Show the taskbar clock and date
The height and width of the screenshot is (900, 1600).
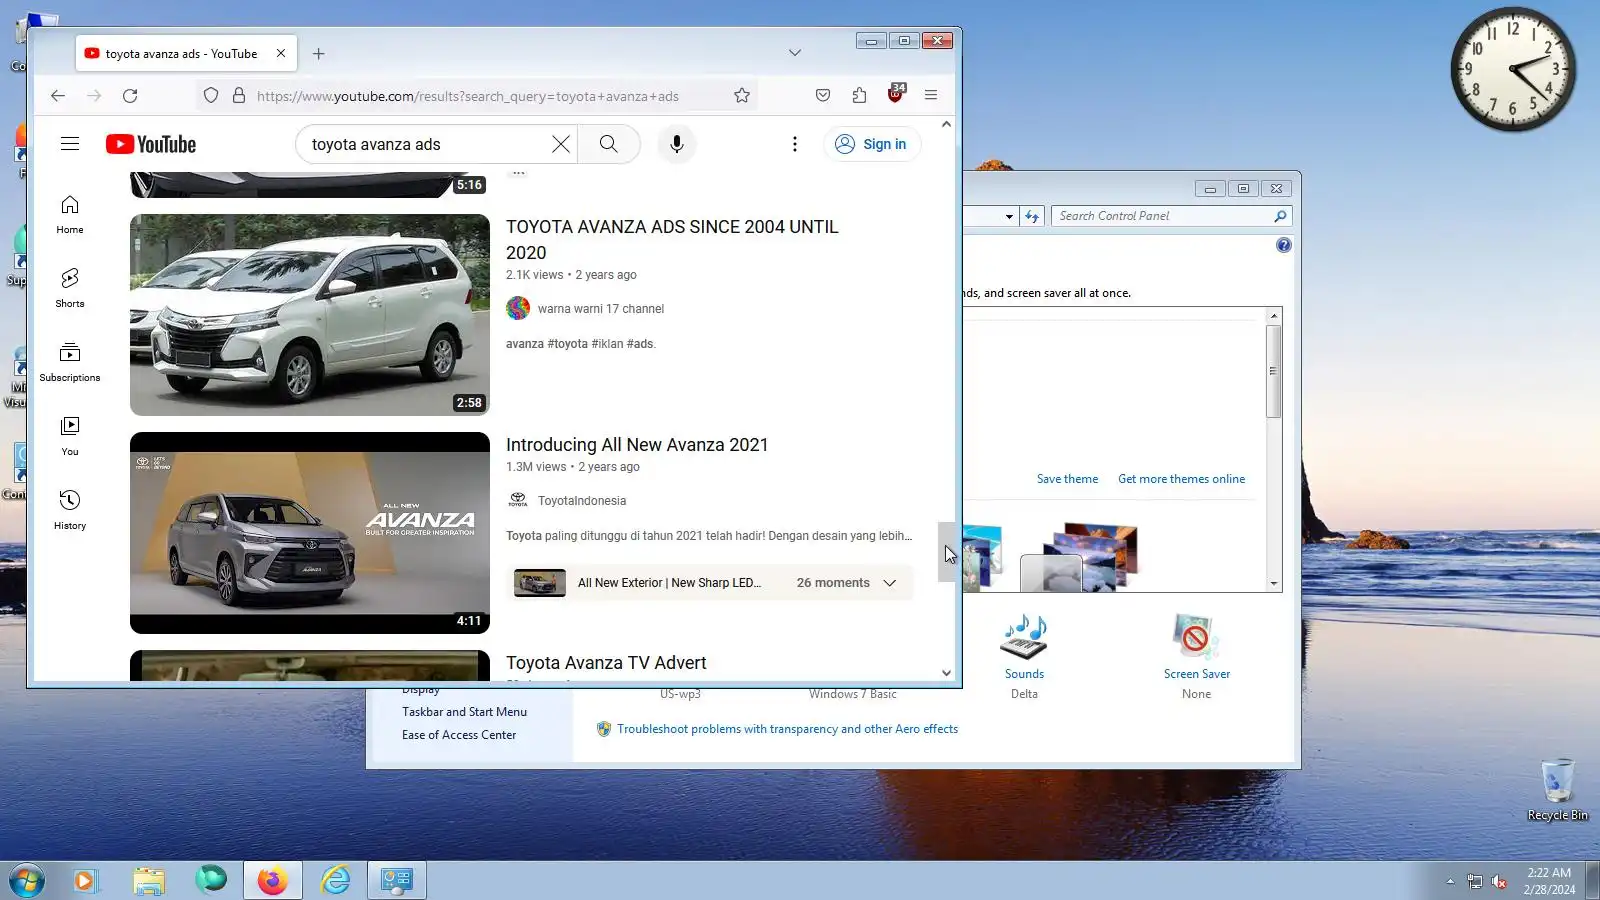click(x=1549, y=881)
